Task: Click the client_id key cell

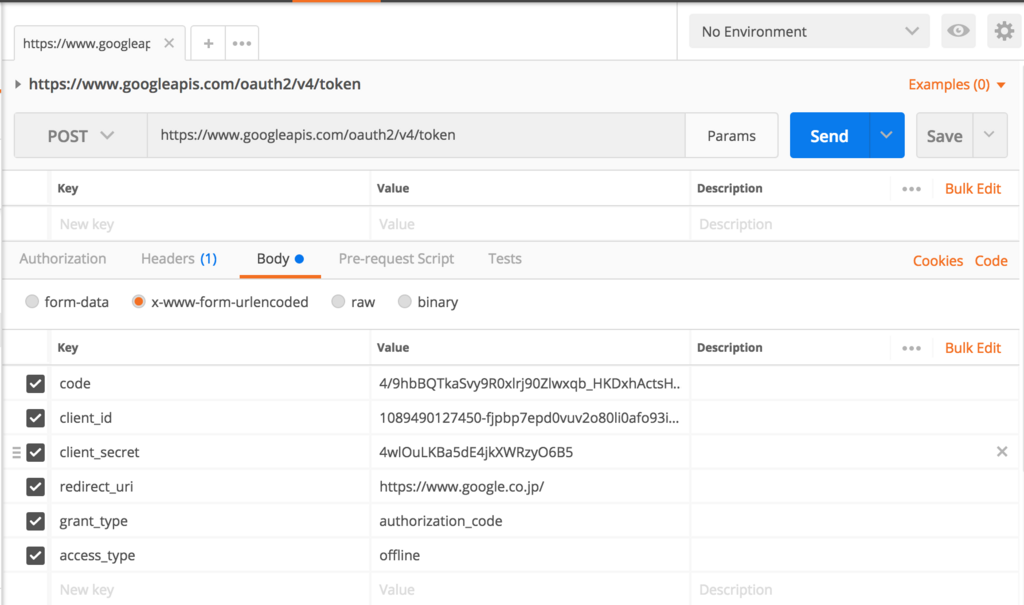Action: point(210,417)
